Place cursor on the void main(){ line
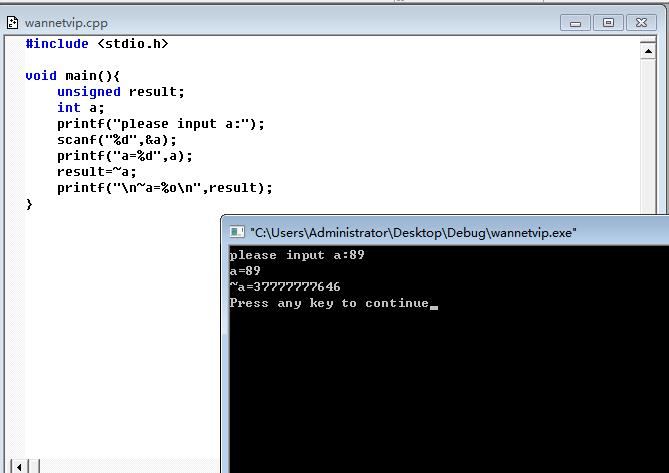 (73, 76)
